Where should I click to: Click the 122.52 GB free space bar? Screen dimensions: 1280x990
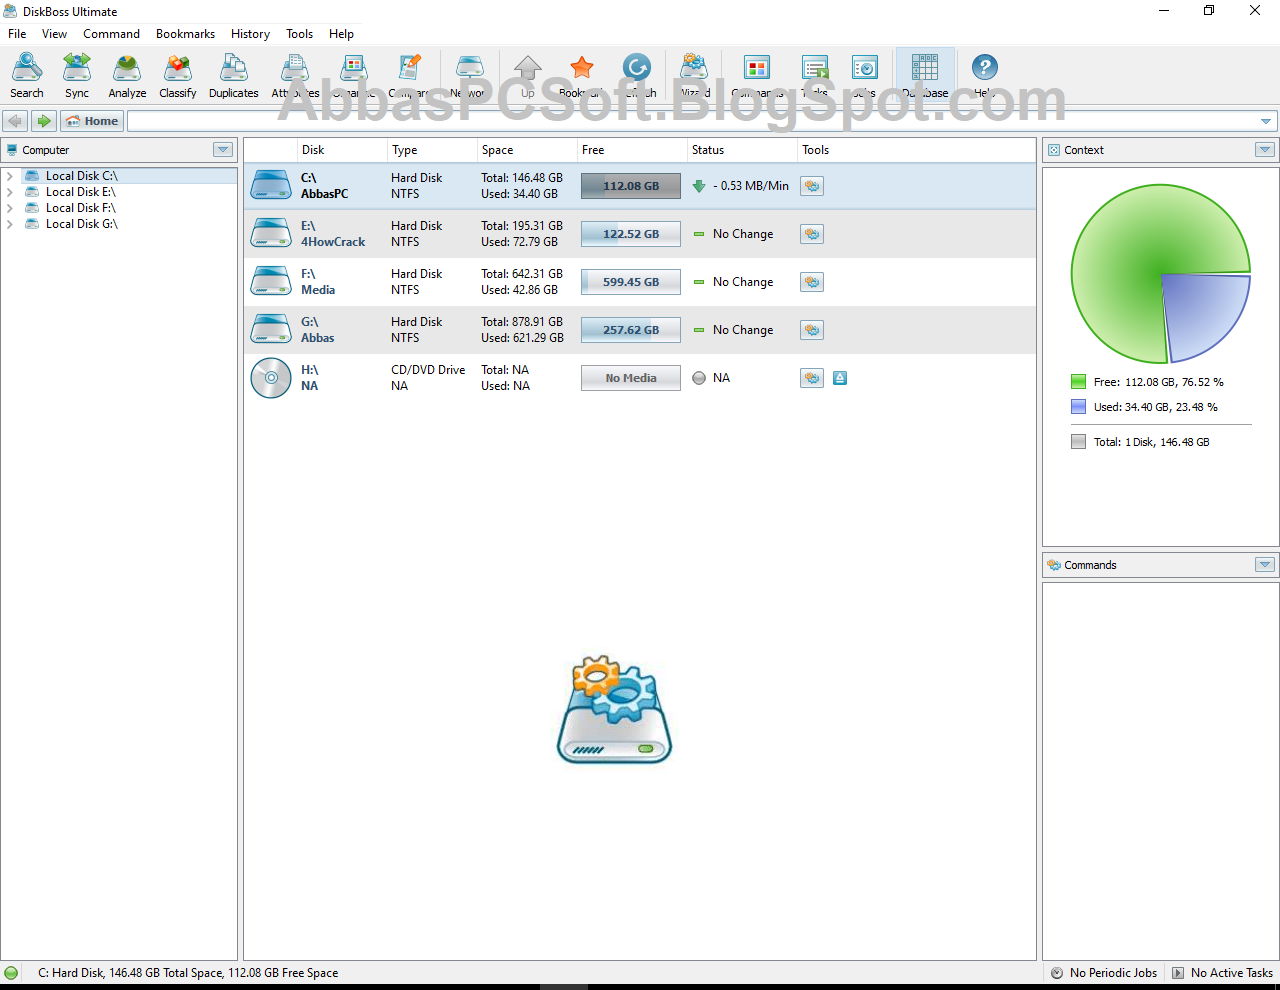point(631,234)
